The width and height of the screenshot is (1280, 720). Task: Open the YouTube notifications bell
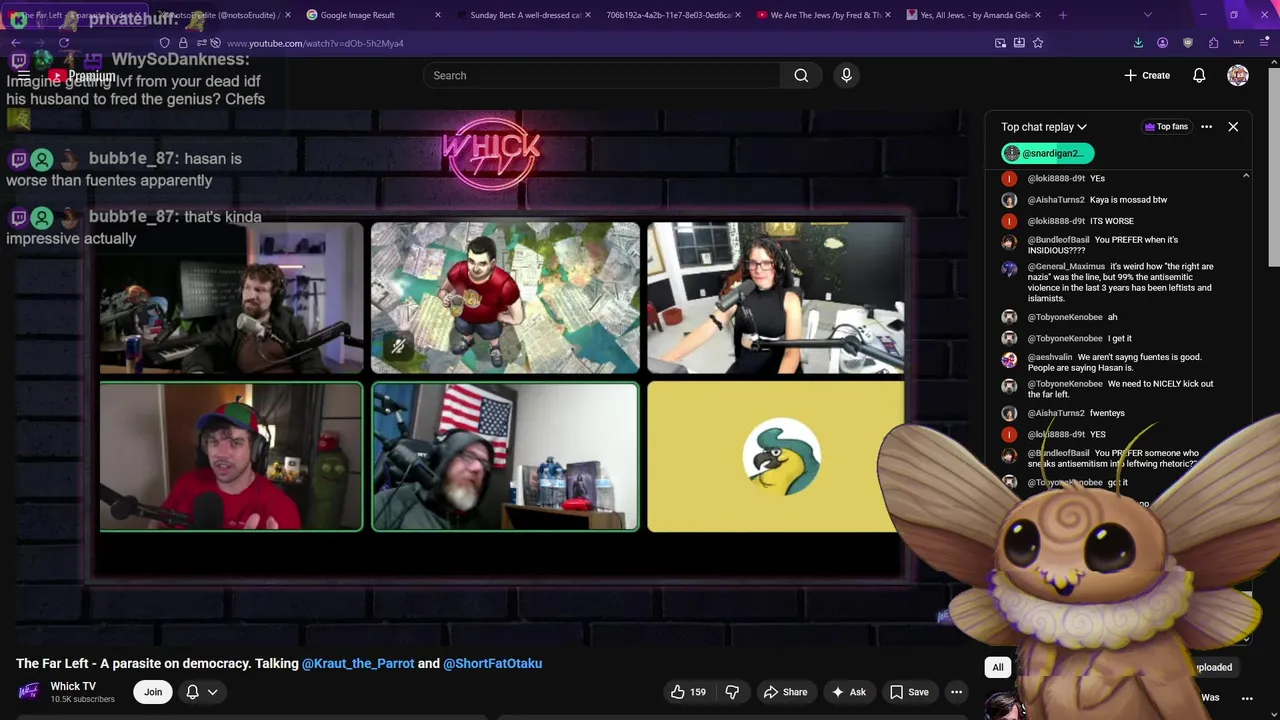point(1199,75)
